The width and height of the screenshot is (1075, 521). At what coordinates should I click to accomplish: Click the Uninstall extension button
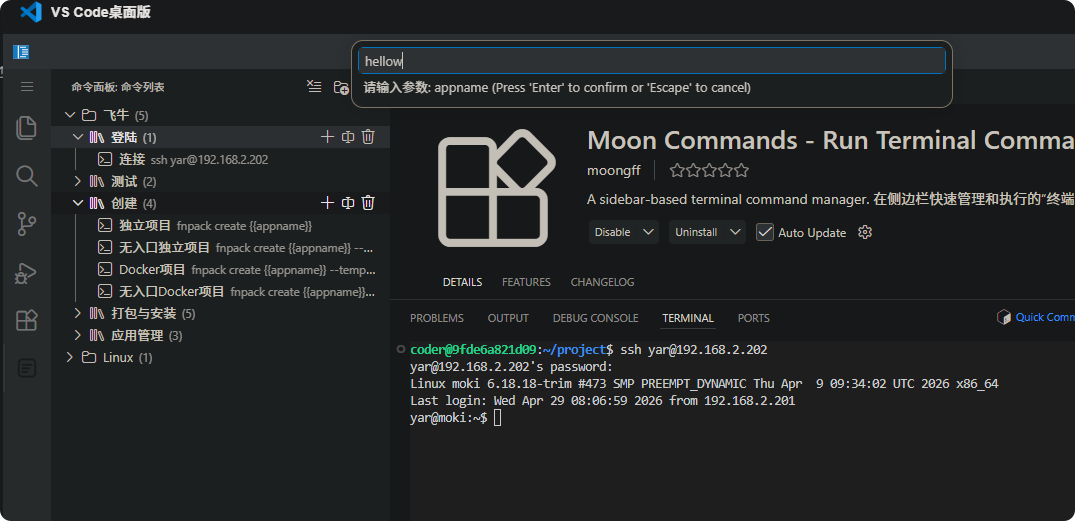(696, 232)
